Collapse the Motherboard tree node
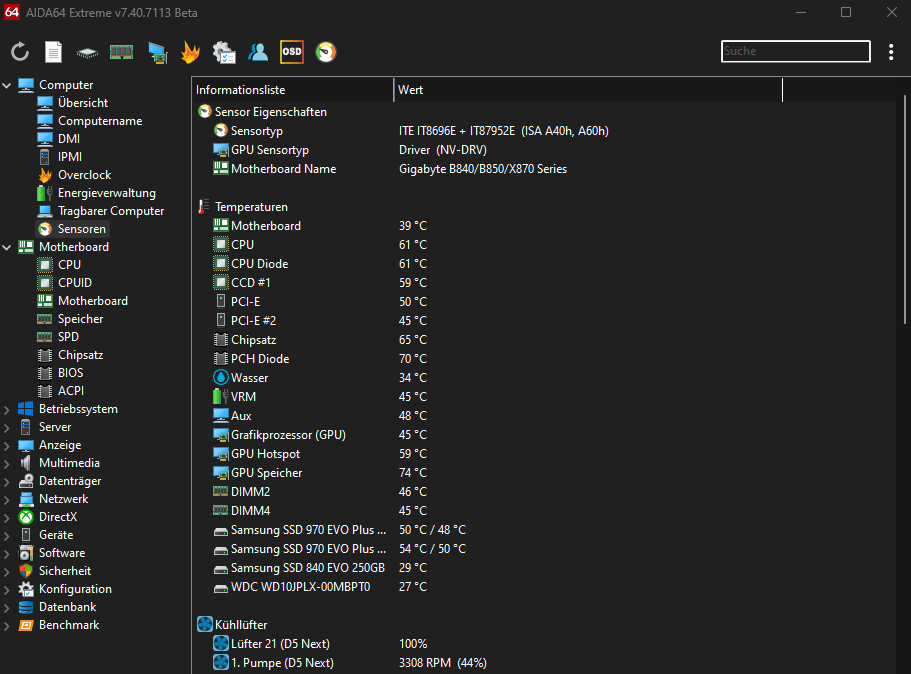The height and width of the screenshot is (674, 911). (x=7, y=248)
